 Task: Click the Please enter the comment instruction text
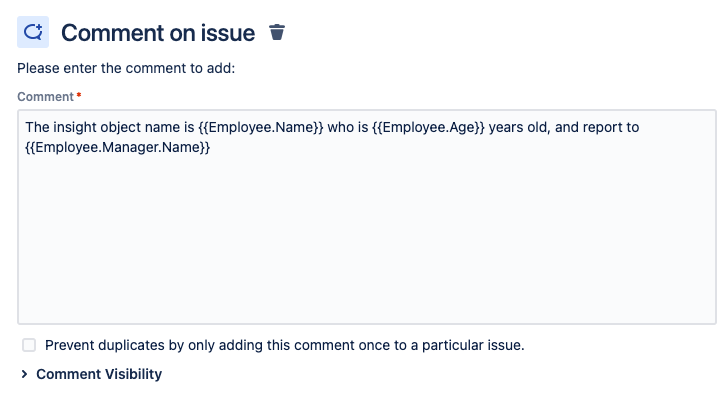pos(126,69)
